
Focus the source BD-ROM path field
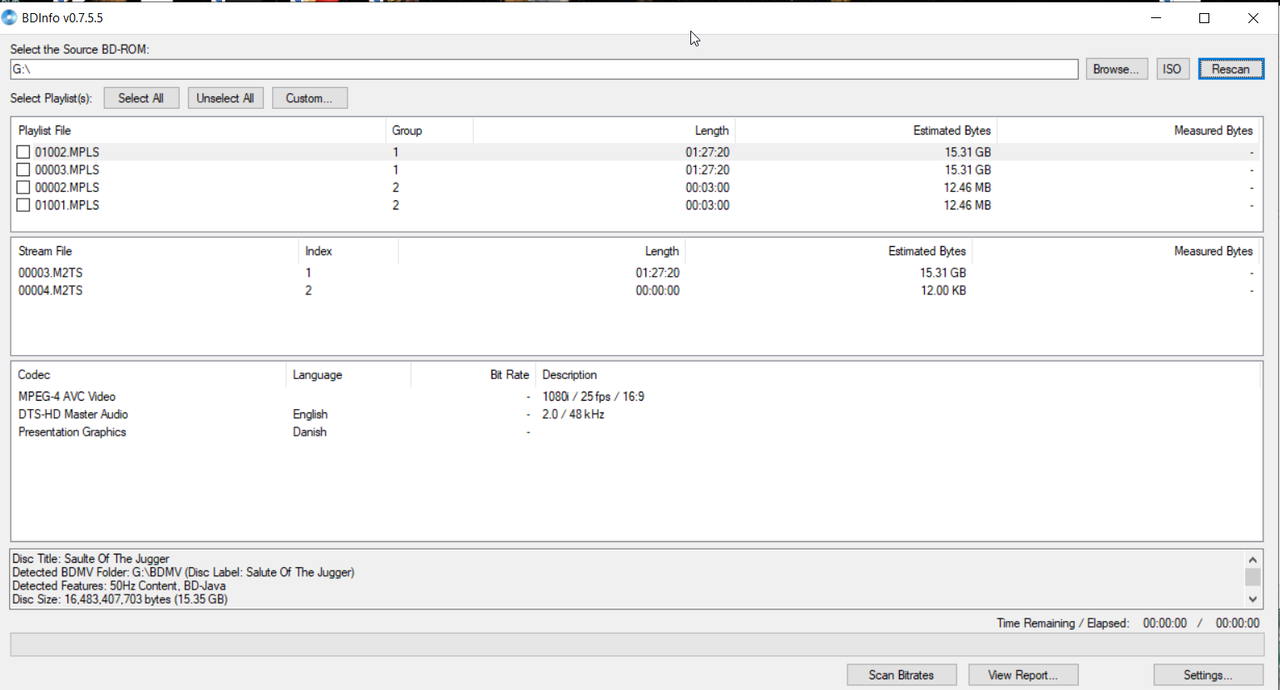coord(544,69)
